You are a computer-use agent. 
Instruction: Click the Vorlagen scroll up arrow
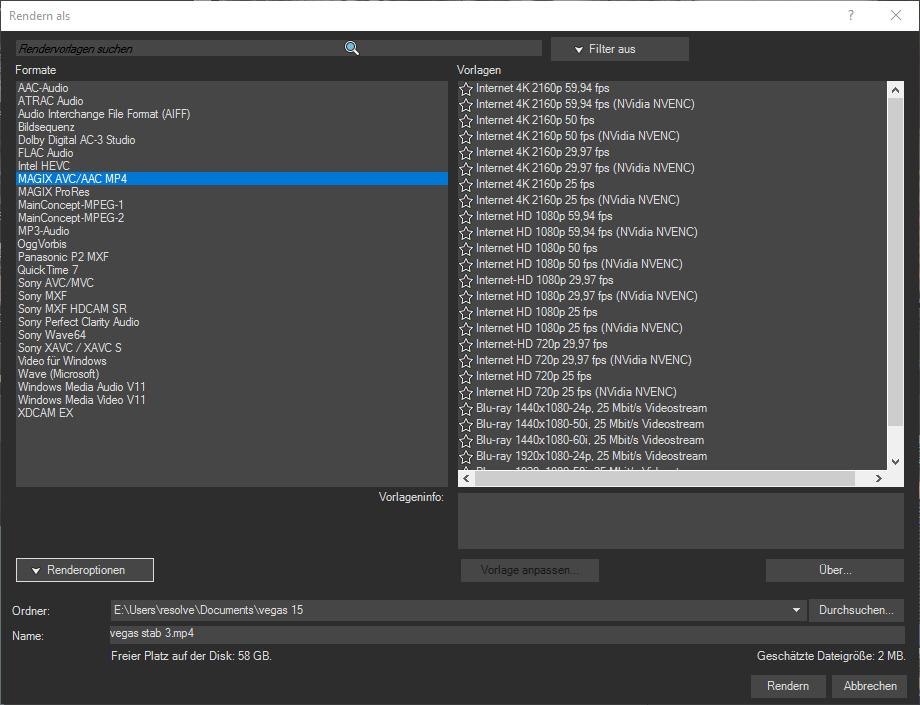(895, 90)
